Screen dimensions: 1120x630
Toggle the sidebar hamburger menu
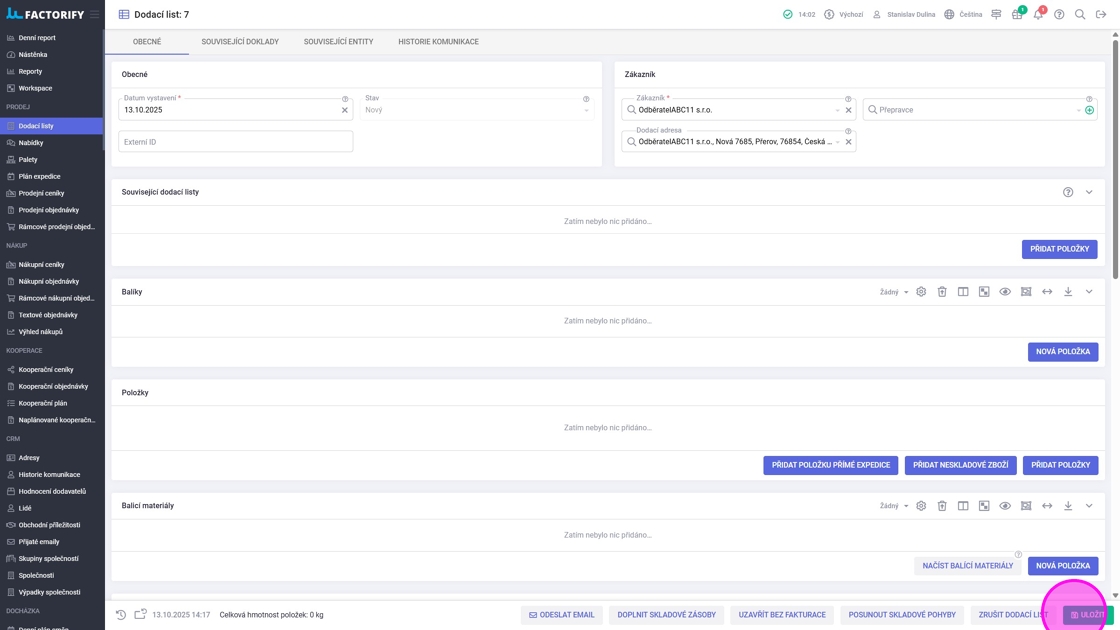point(95,15)
